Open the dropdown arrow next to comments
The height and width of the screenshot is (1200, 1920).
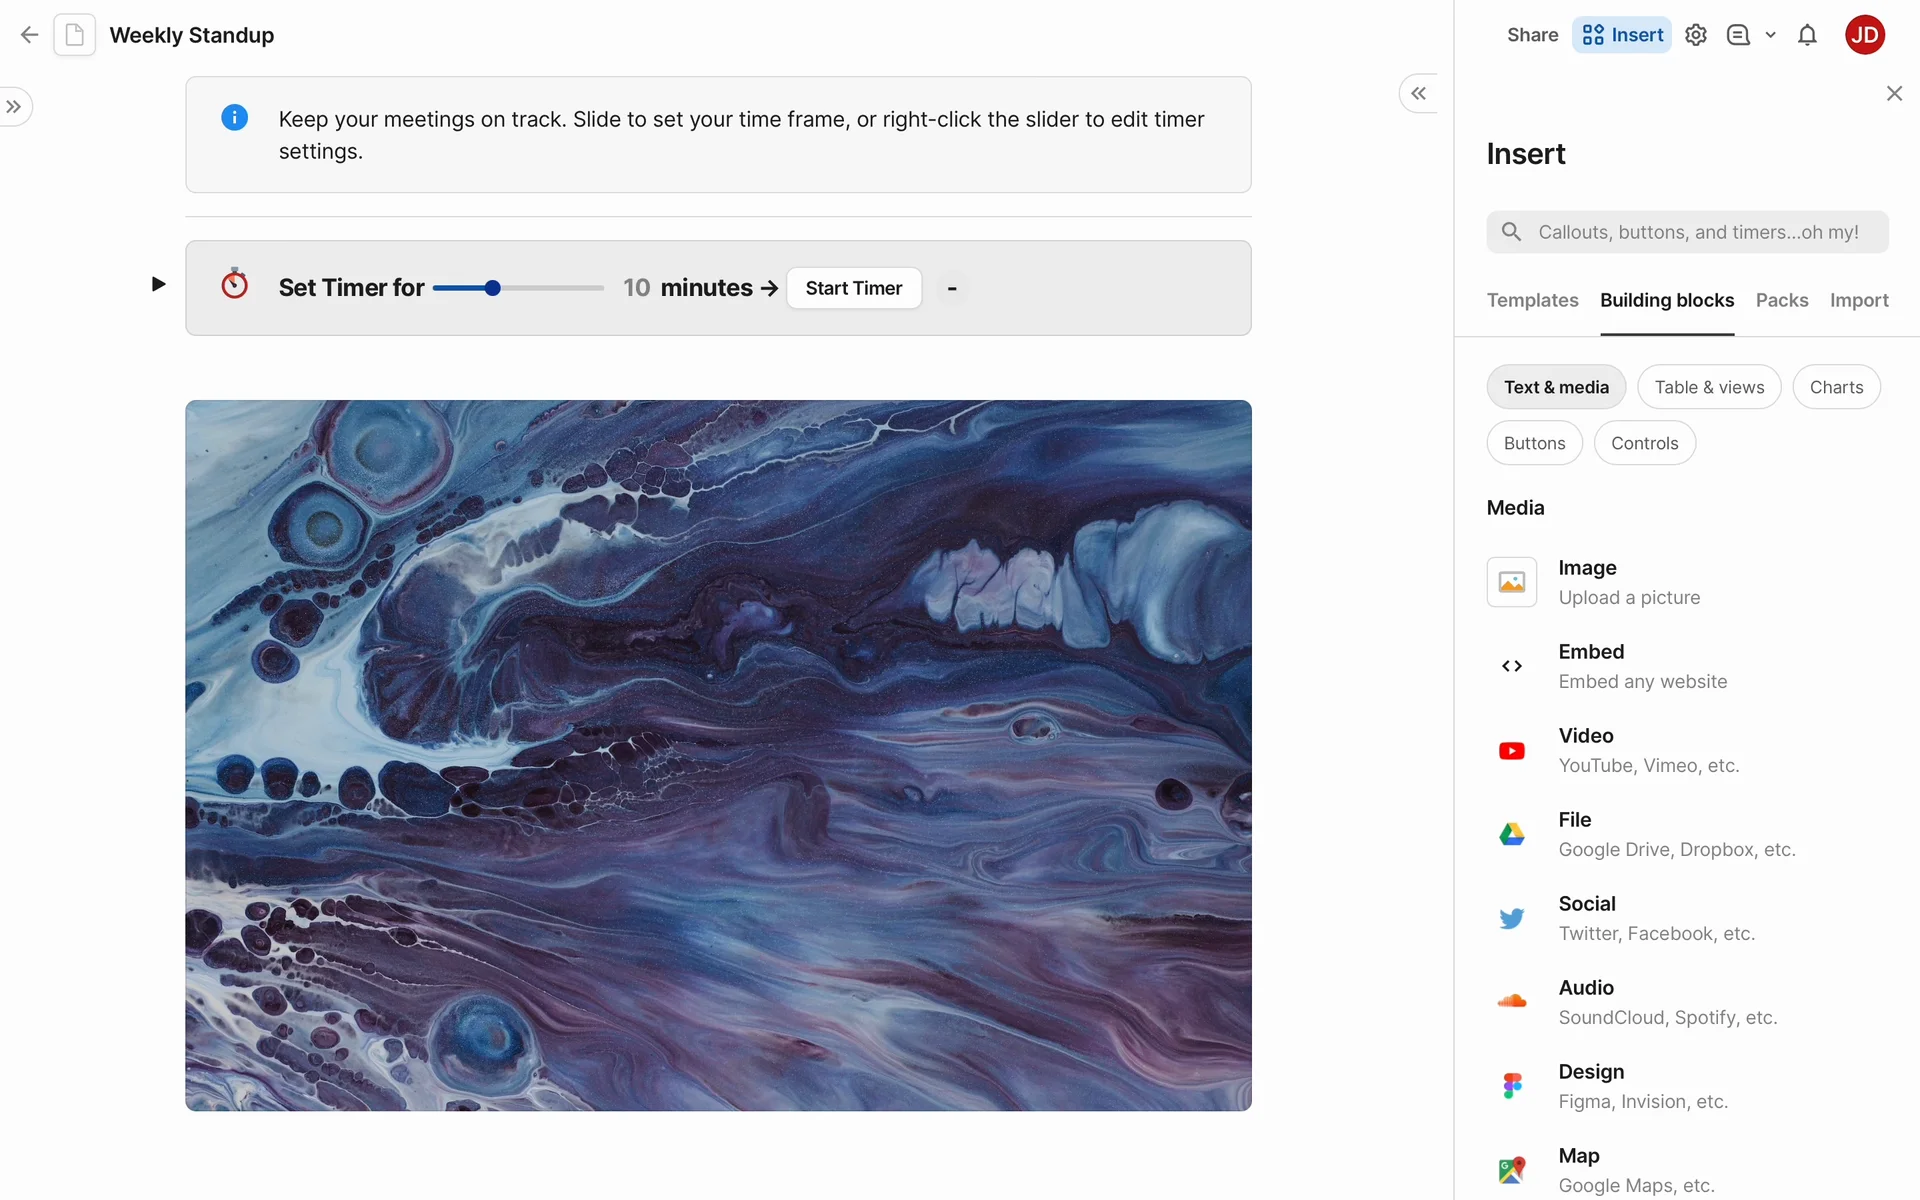point(1770,35)
